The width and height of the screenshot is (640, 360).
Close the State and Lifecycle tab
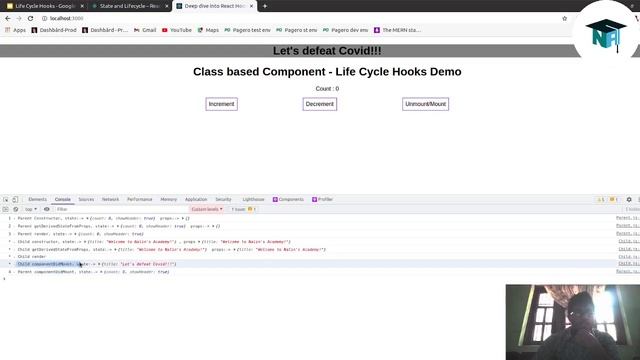[x=167, y=6]
